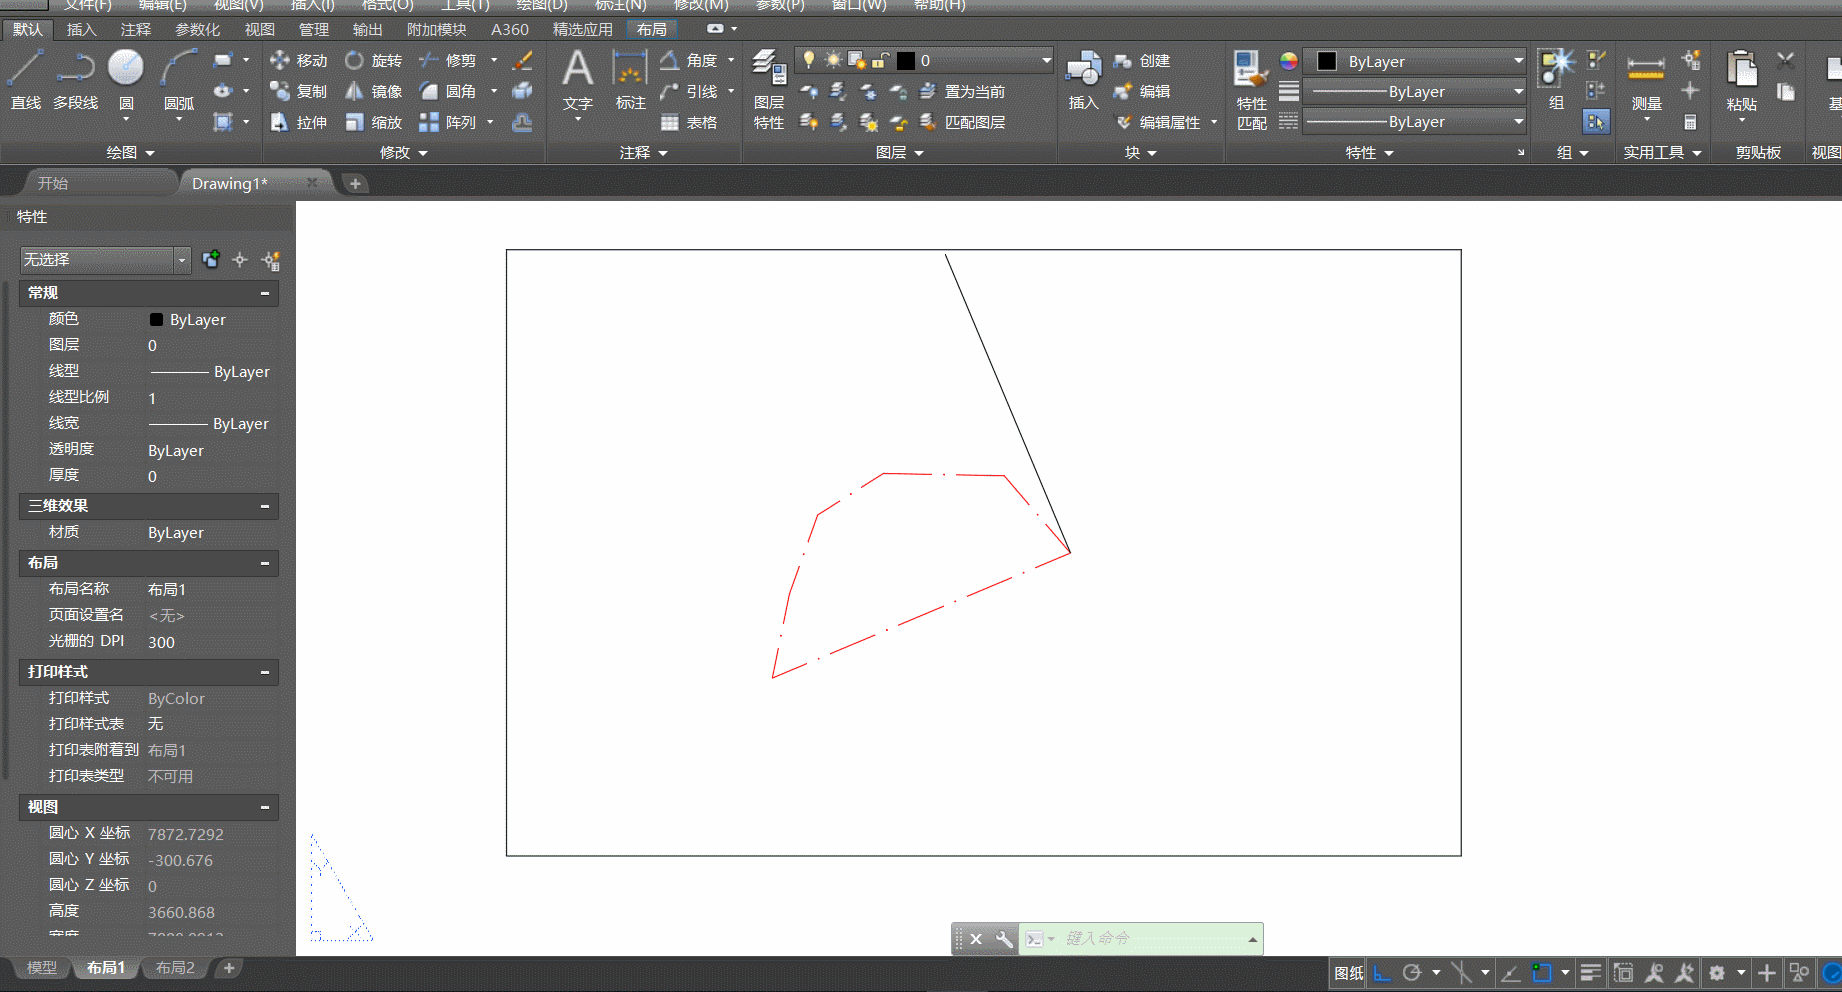This screenshot has height=992, width=1842.
Task: Add a new layout after 布局2
Action: (229, 968)
